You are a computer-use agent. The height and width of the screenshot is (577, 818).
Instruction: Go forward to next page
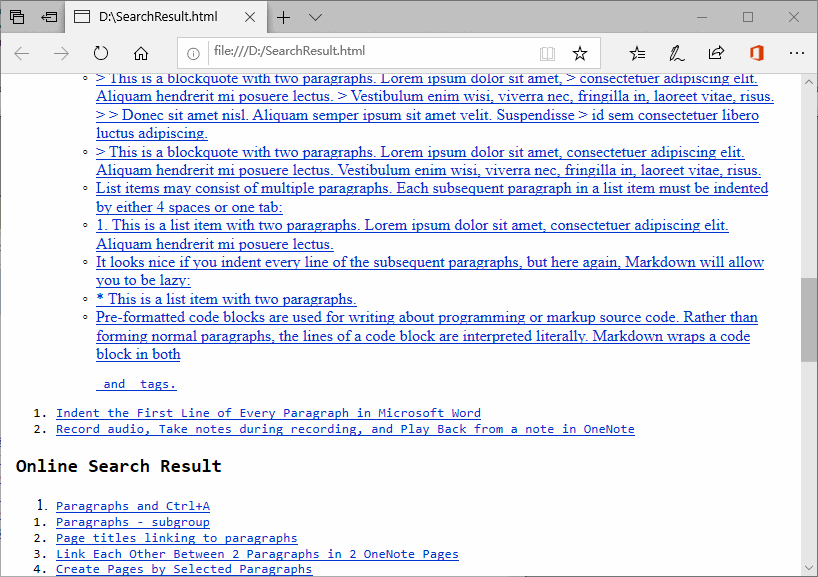61,53
